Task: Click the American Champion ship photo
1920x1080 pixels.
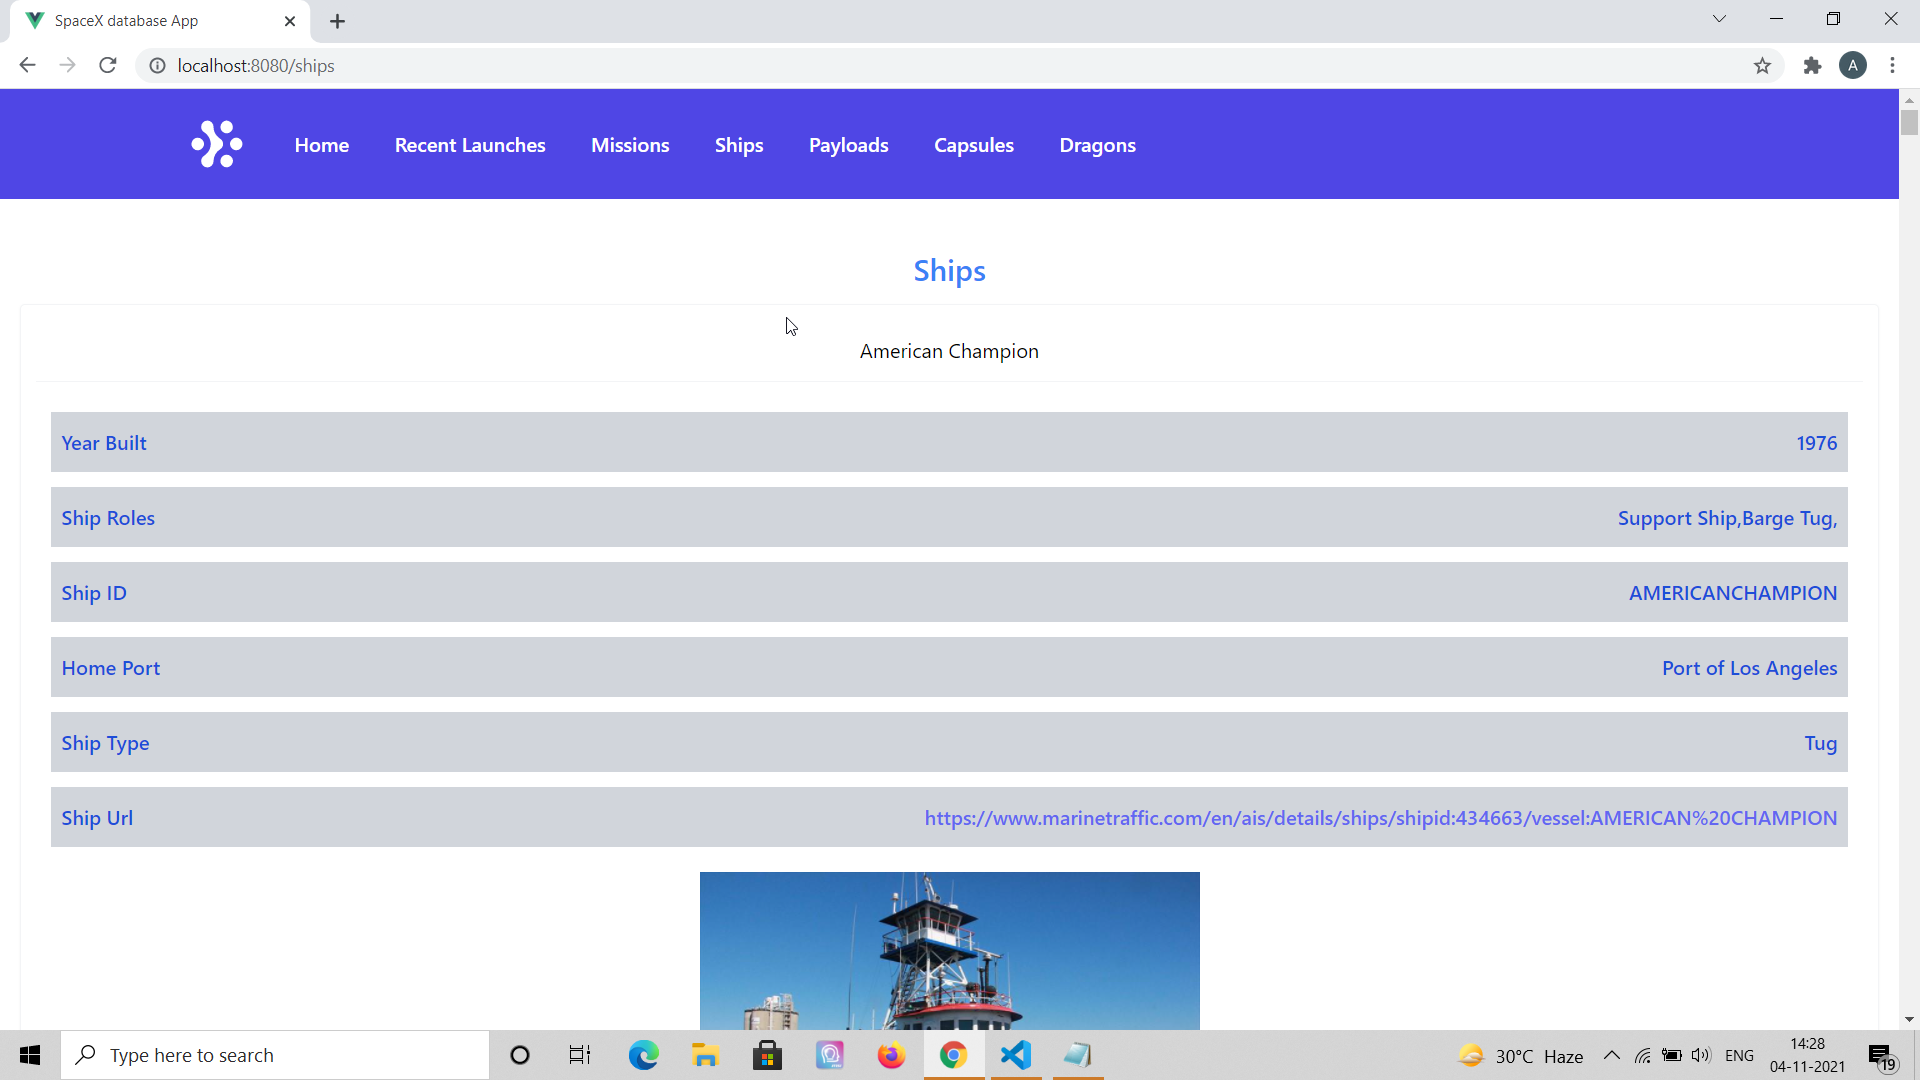Action: [x=949, y=950]
